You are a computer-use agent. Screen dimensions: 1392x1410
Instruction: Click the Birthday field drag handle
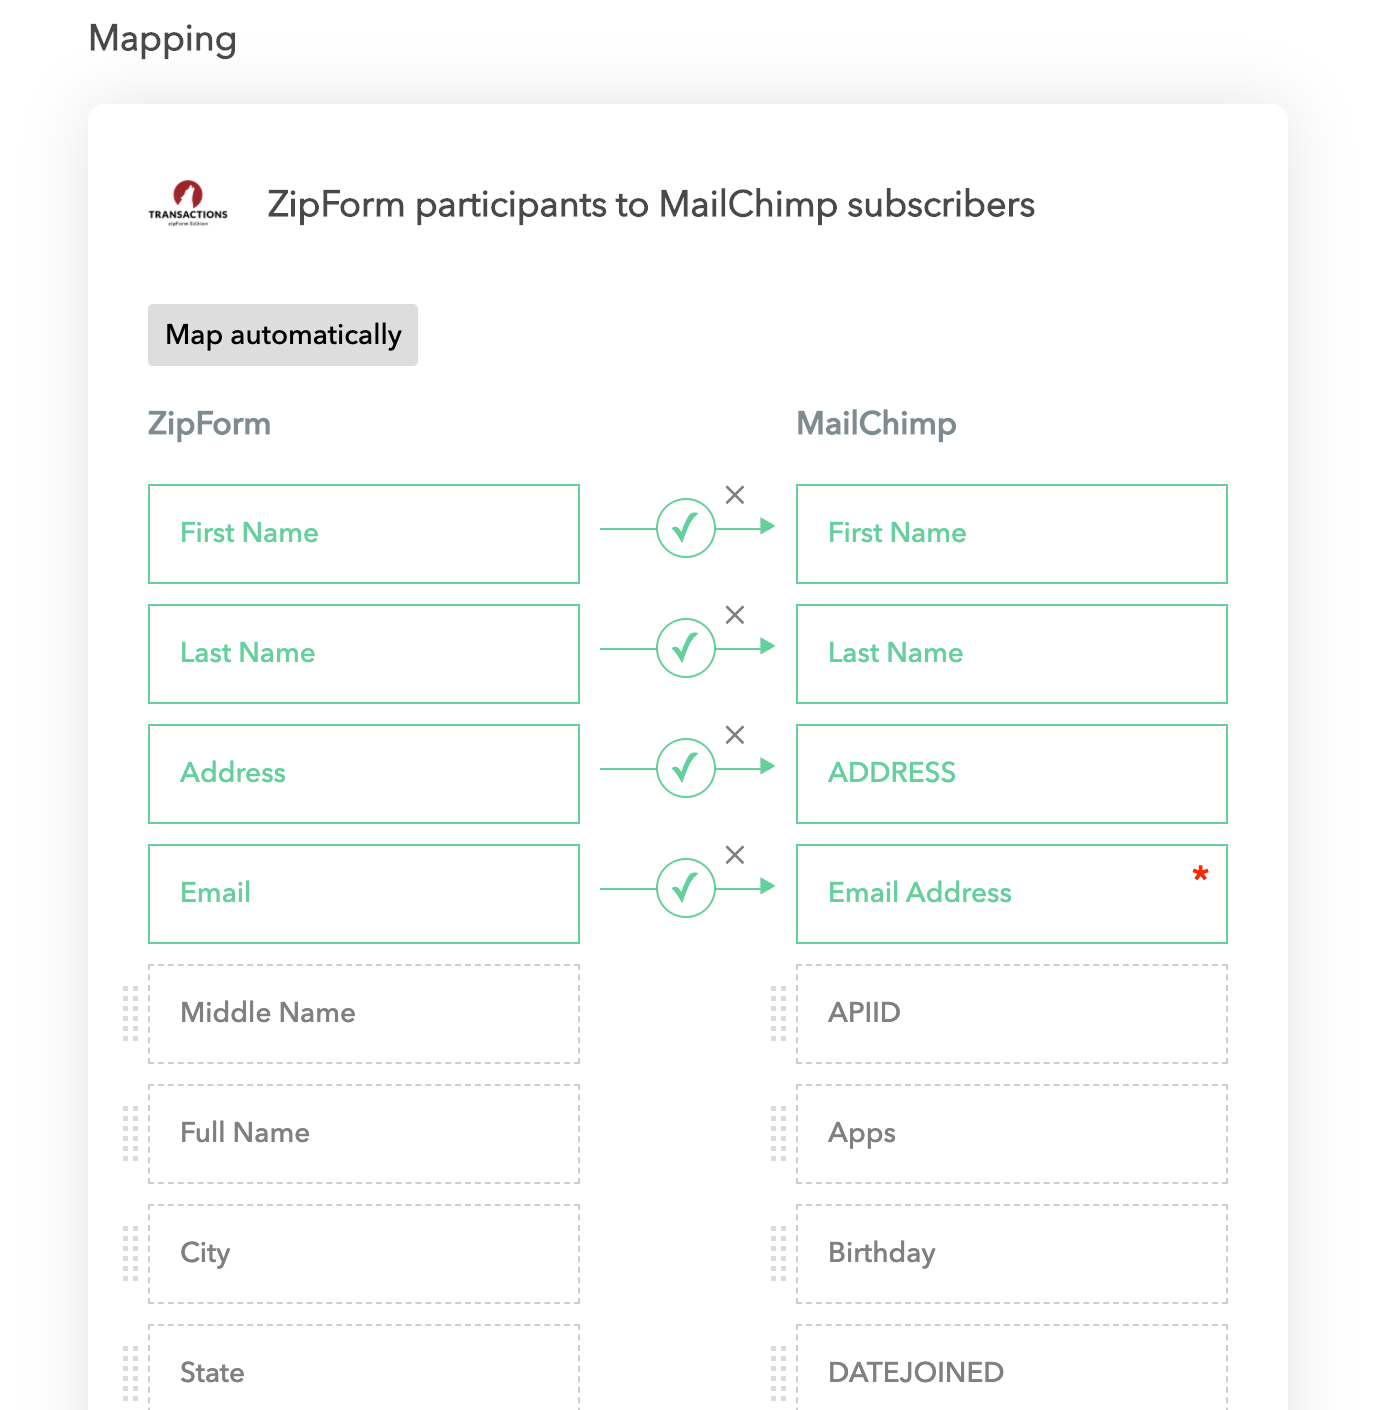point(778,1253)
